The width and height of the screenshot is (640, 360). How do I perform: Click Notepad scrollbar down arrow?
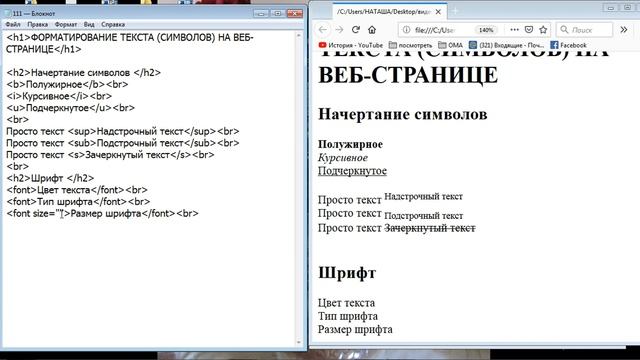[298, 342]
